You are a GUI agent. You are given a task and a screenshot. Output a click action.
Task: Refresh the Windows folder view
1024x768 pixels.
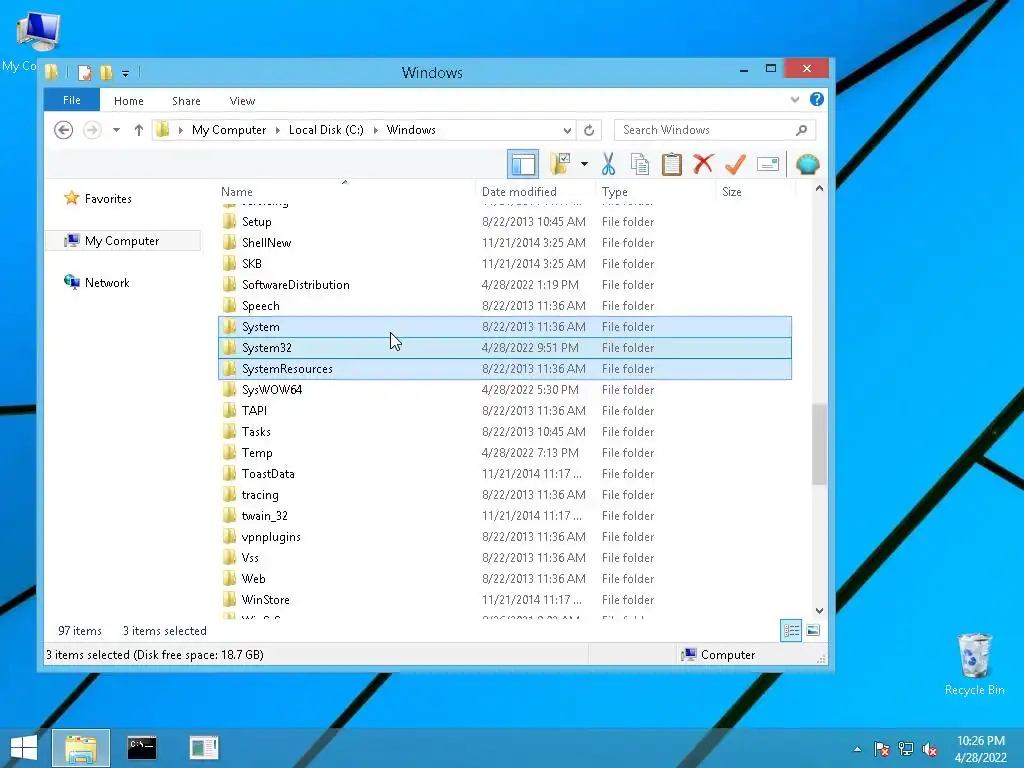pyautogui.click(x=589, y=130)
